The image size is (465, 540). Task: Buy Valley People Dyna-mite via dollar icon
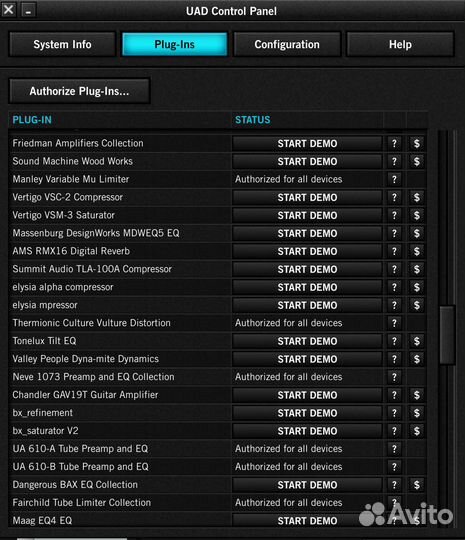417,359
